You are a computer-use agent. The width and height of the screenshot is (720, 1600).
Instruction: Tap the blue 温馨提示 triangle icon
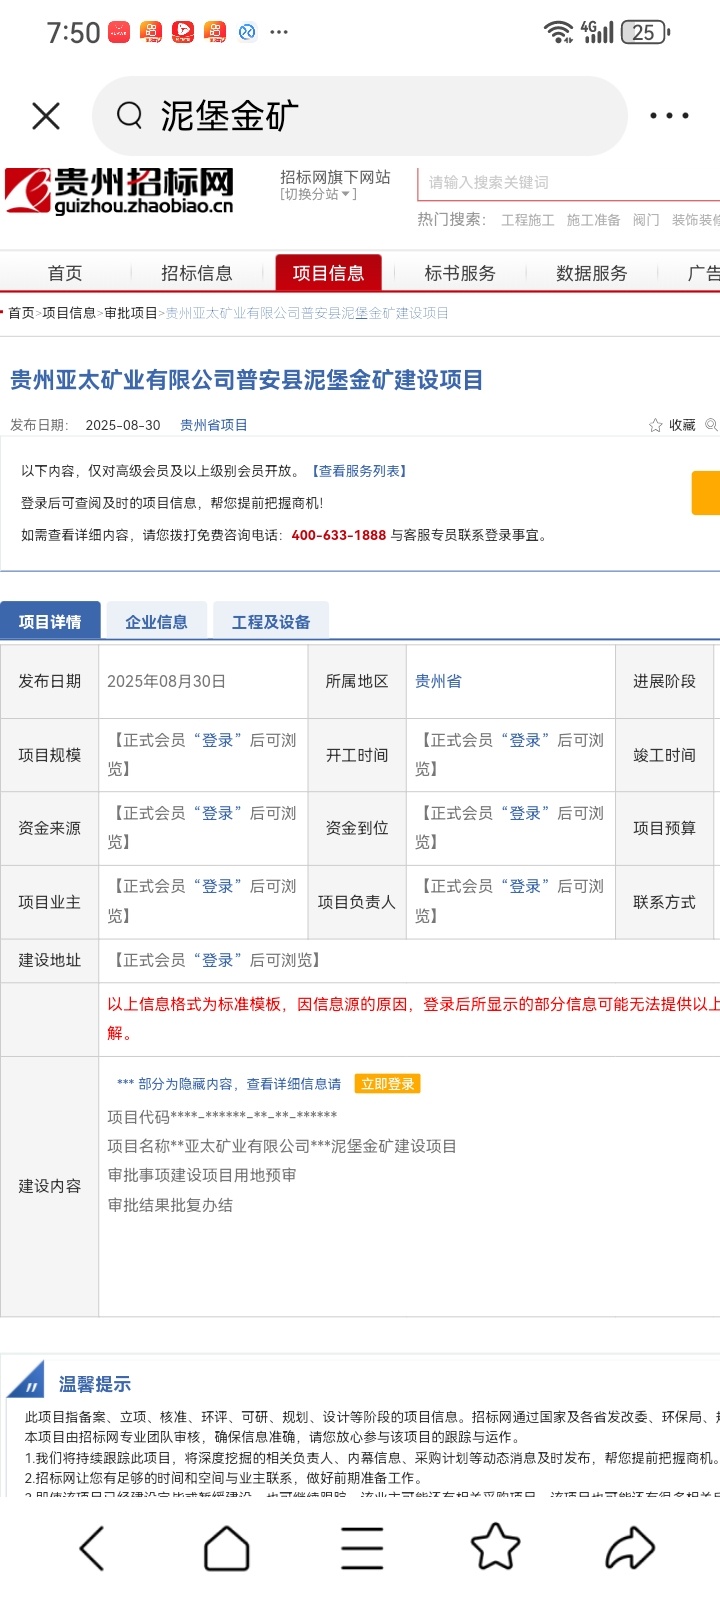(26, 1379)
